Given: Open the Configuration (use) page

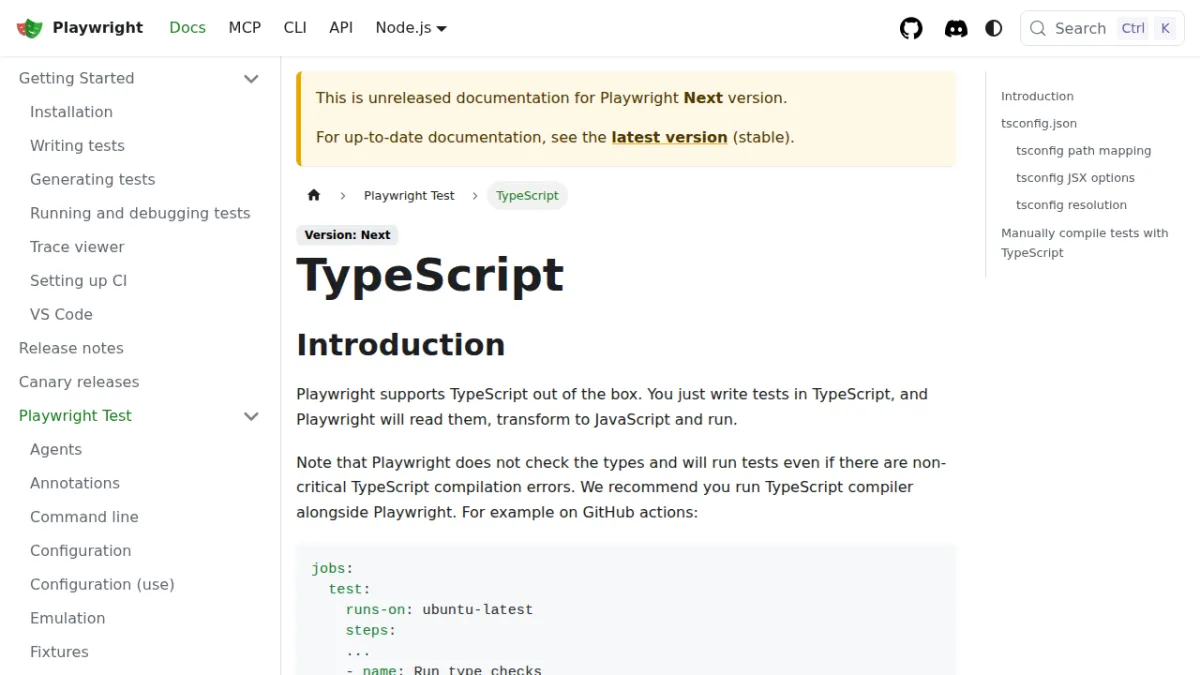Looking at the screenshot, I should (102, 584).
